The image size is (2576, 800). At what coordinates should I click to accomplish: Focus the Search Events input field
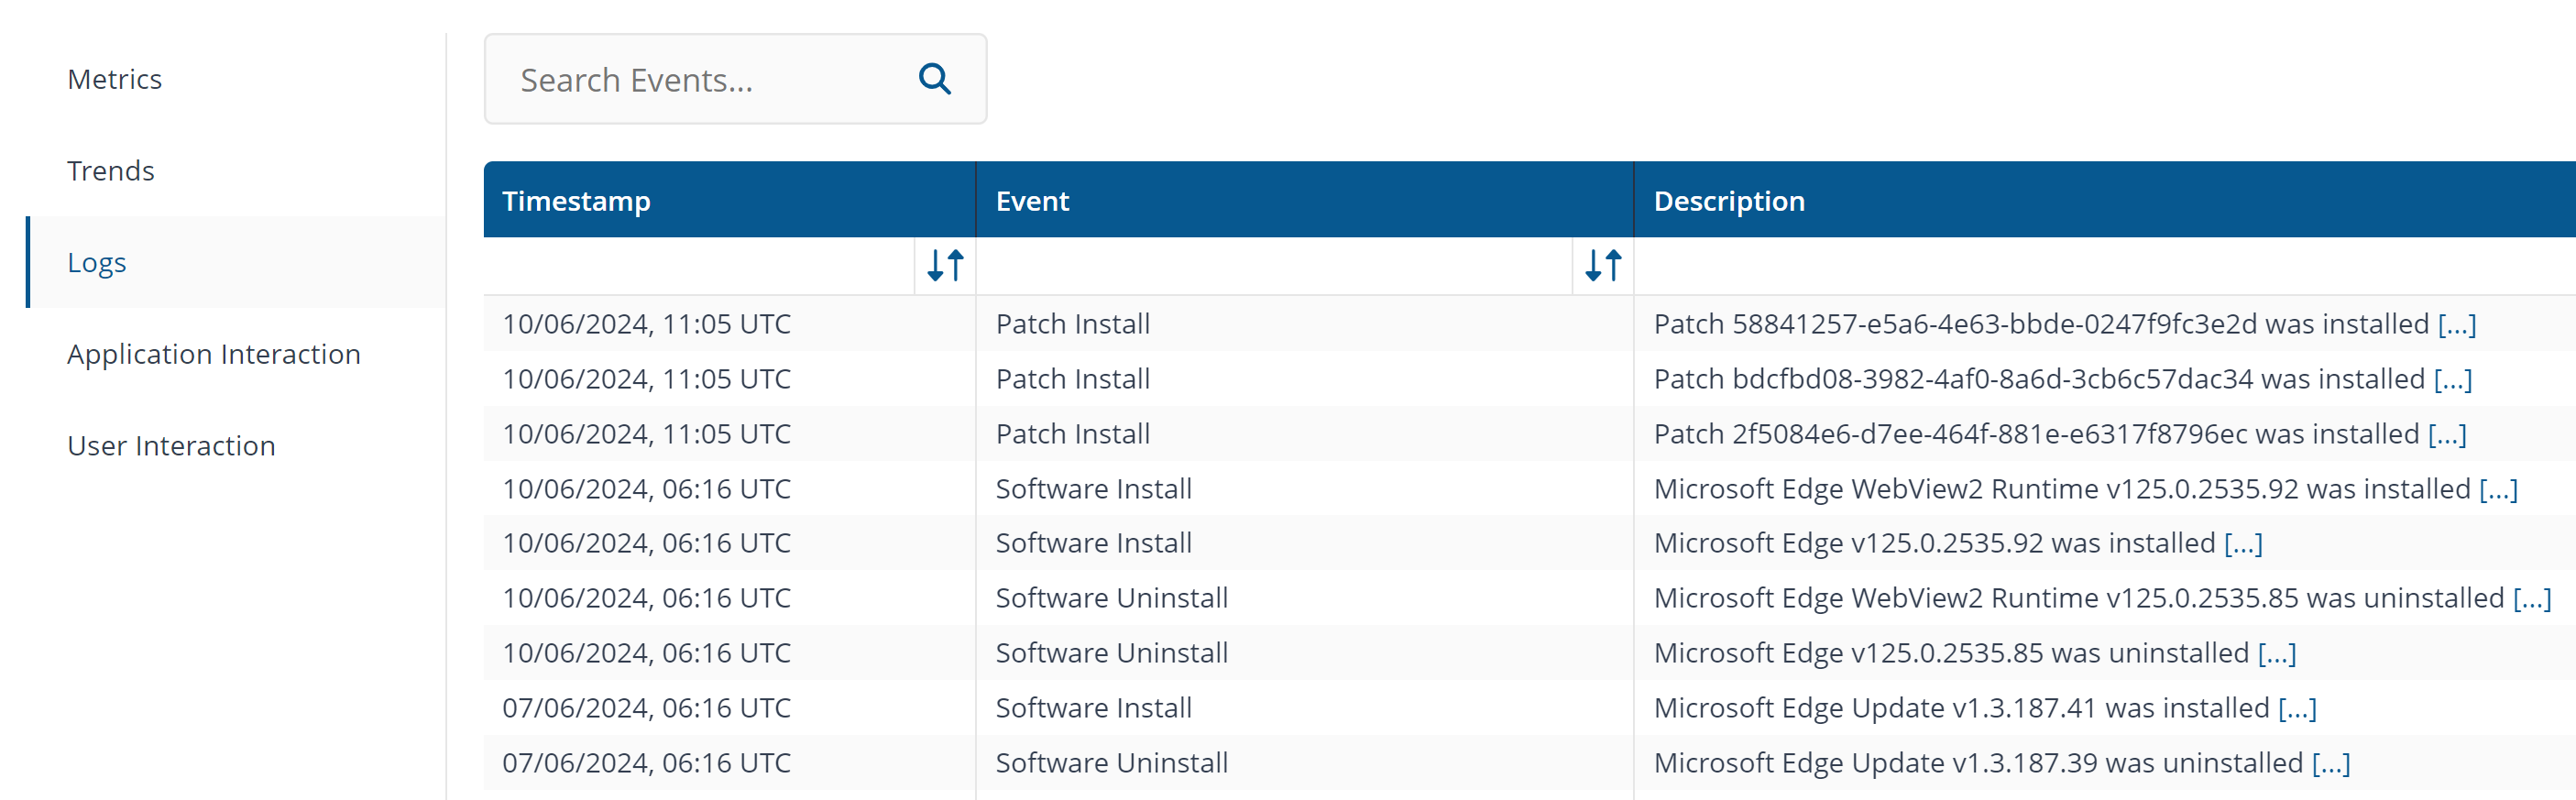pyautogui.click(x=700, y=79)
